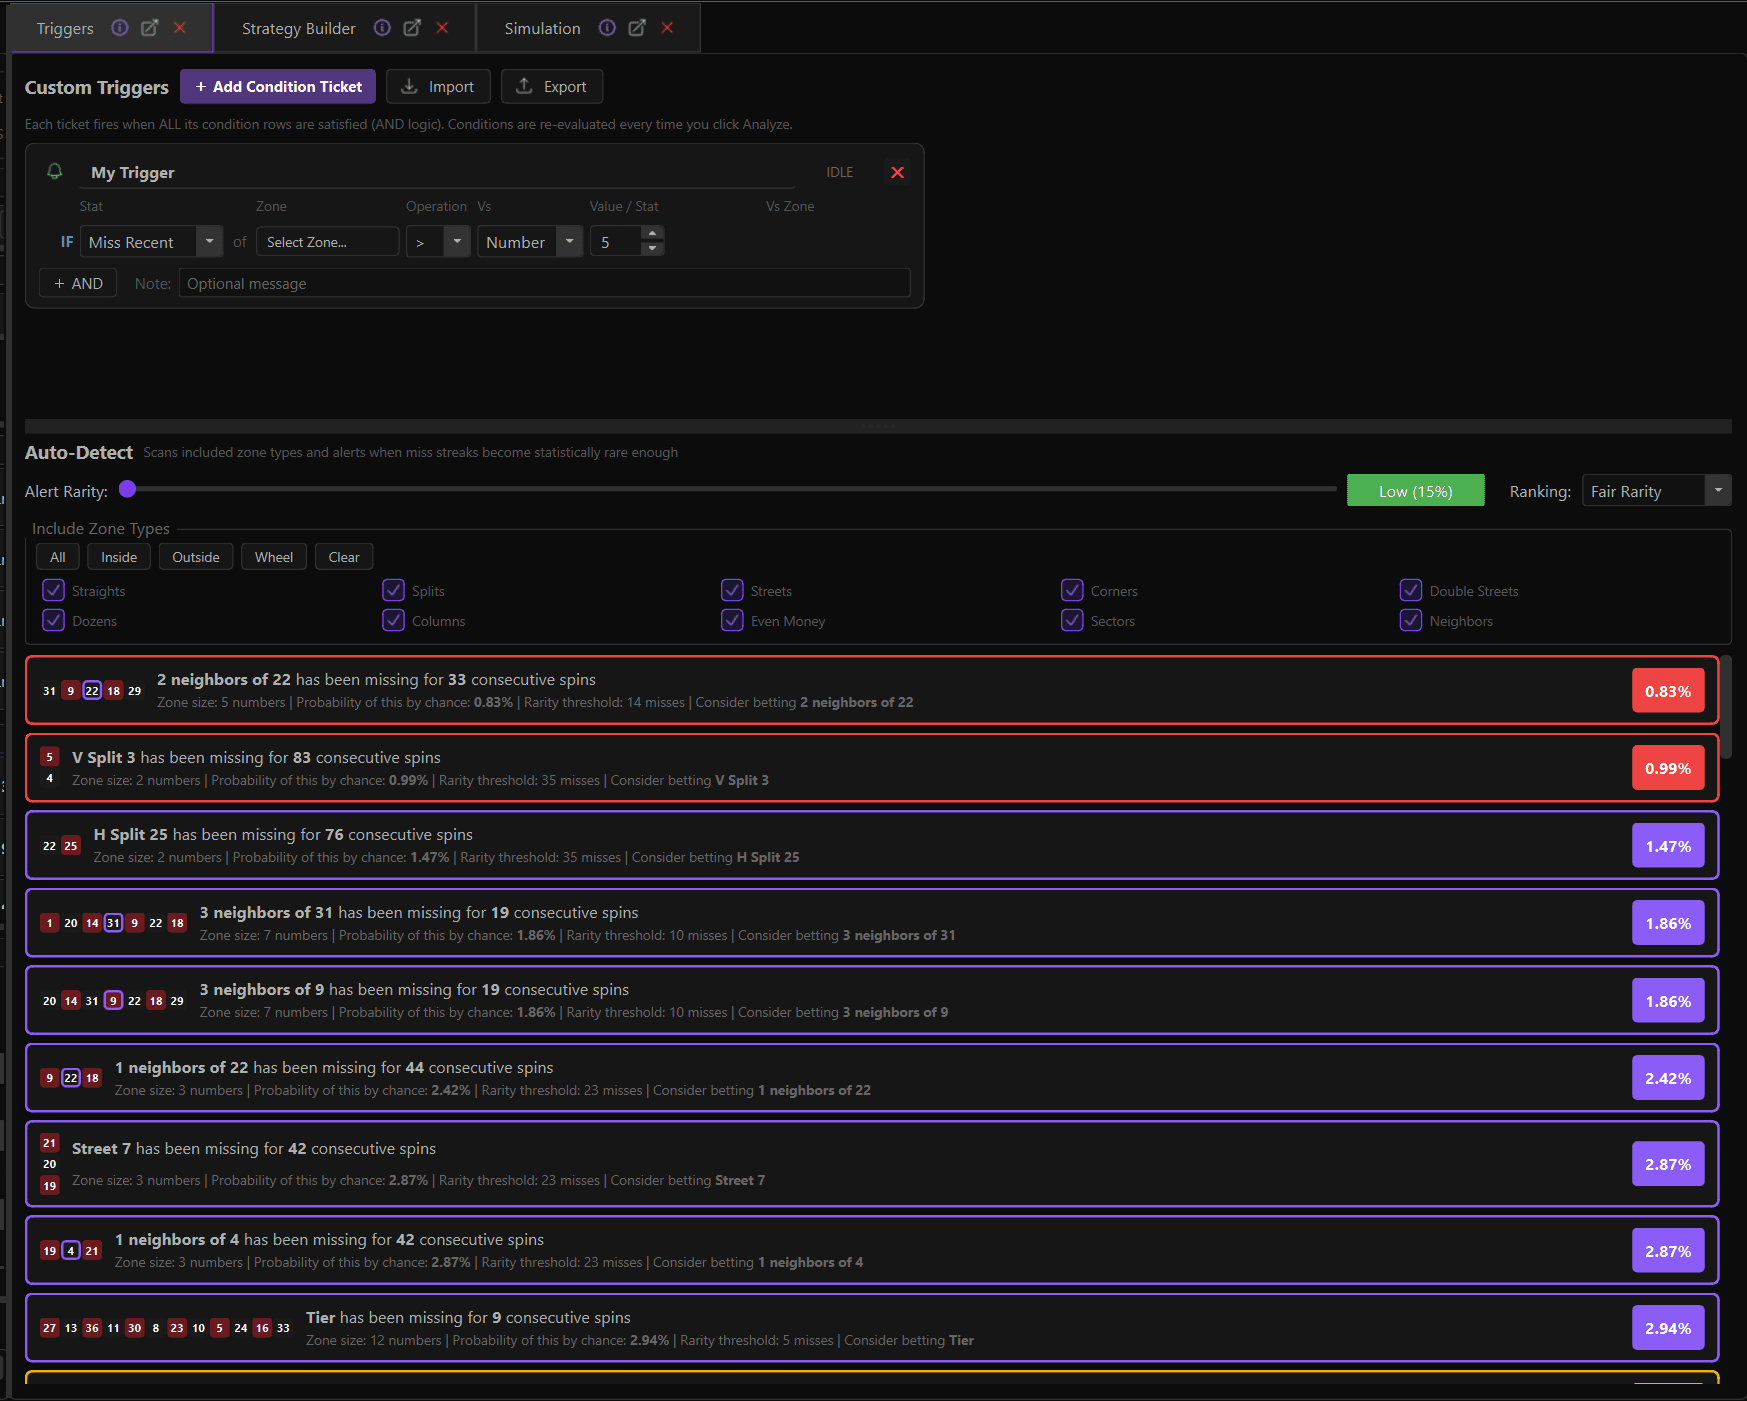Screen dimensions: 1747x1401
Task: Toggle the Double Streets checkbox
Action: tap(1411, 590)
